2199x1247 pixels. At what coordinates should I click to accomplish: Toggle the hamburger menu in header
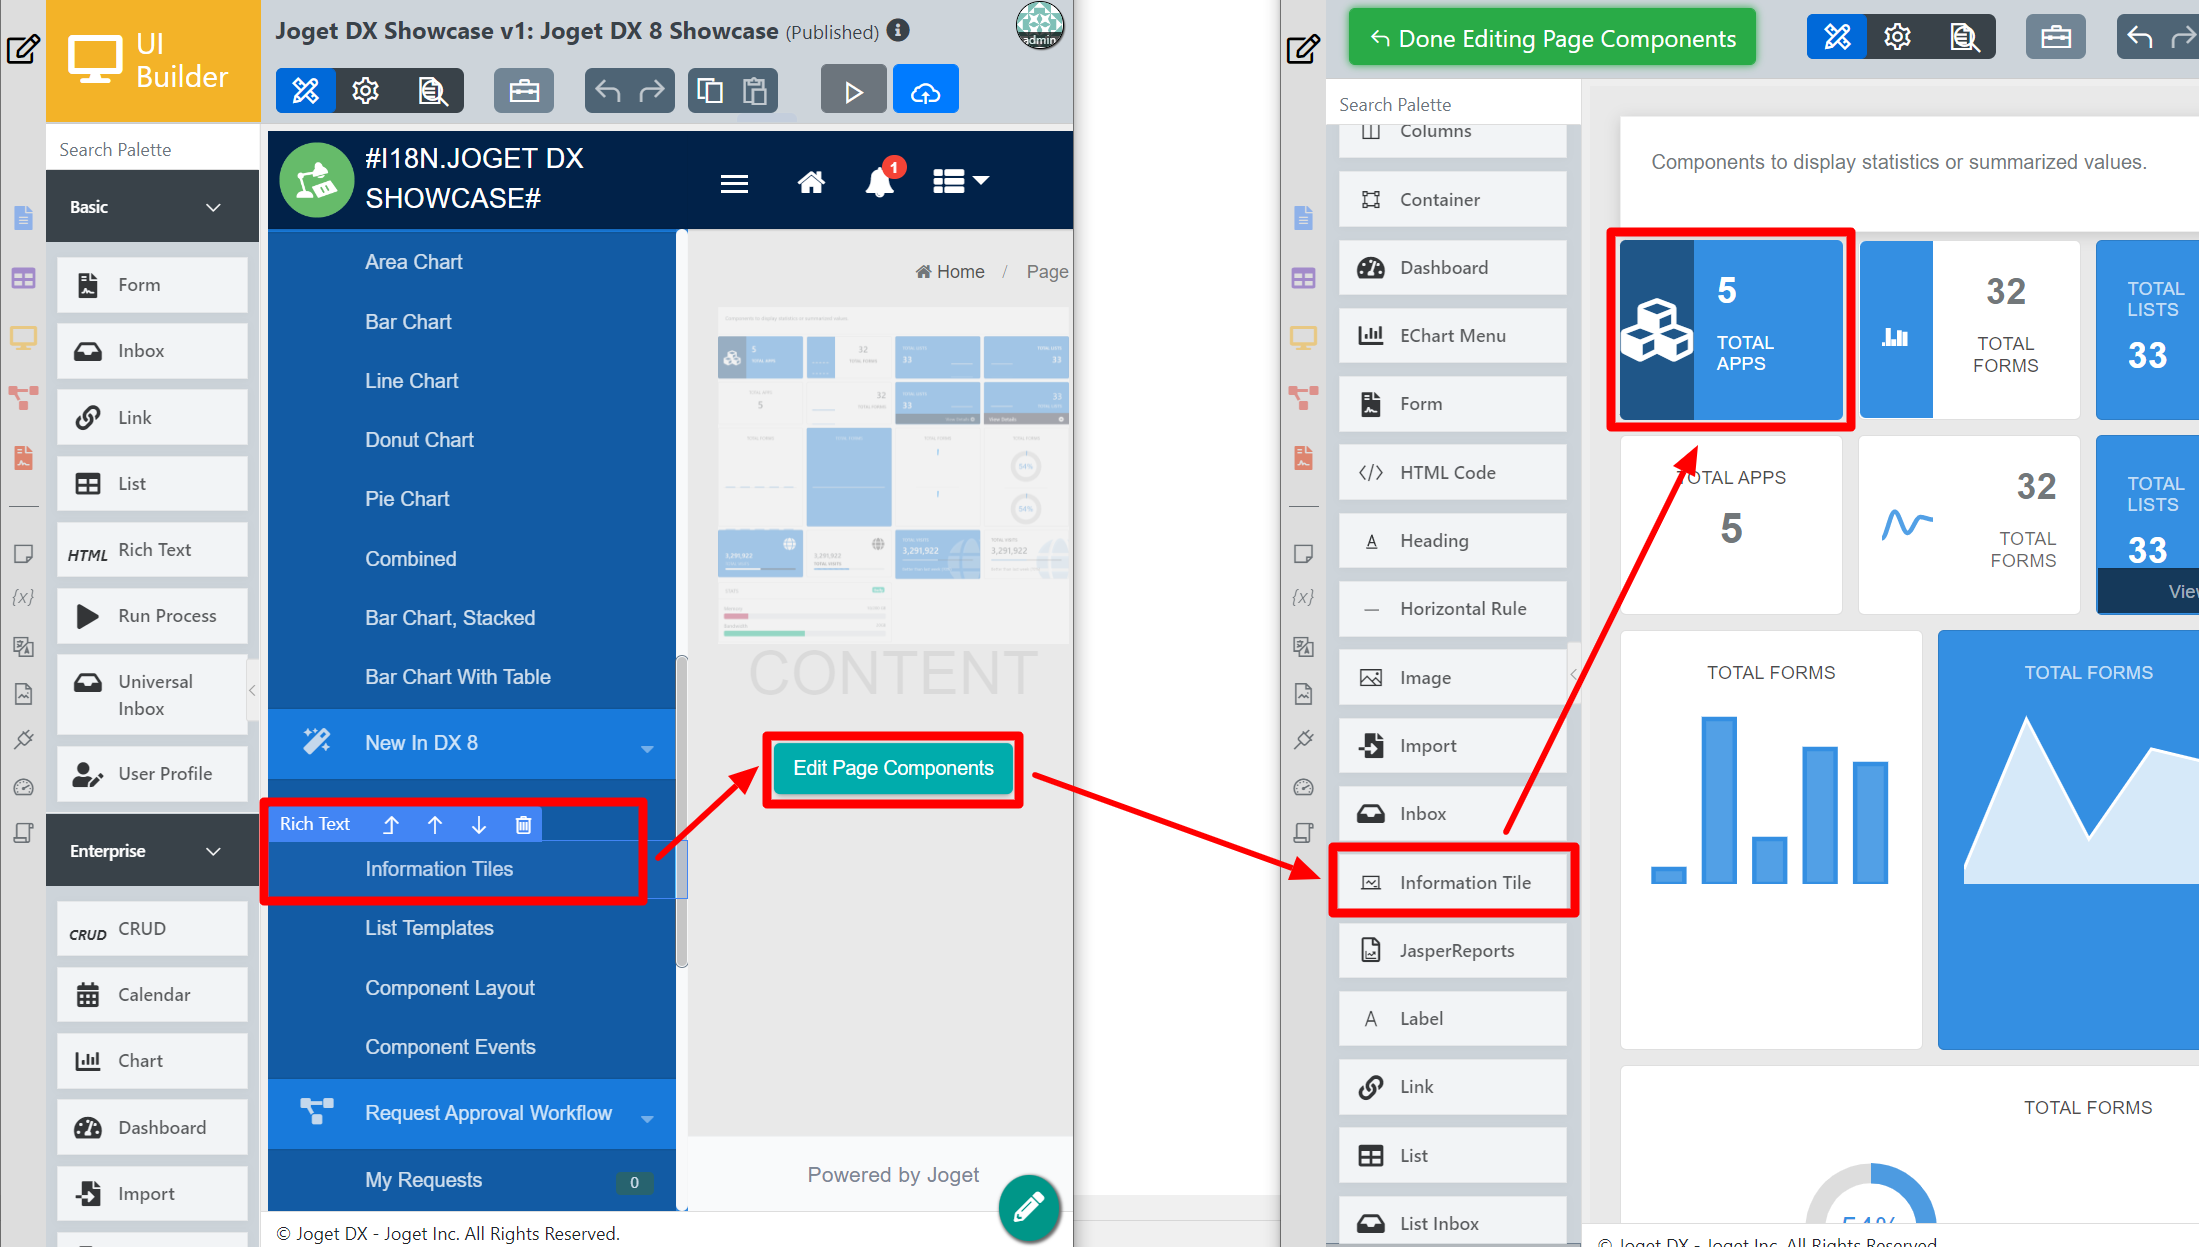tap(735, 183)
